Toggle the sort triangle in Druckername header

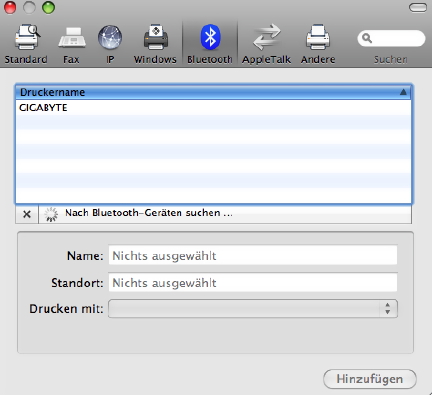[x=403, y=92]
